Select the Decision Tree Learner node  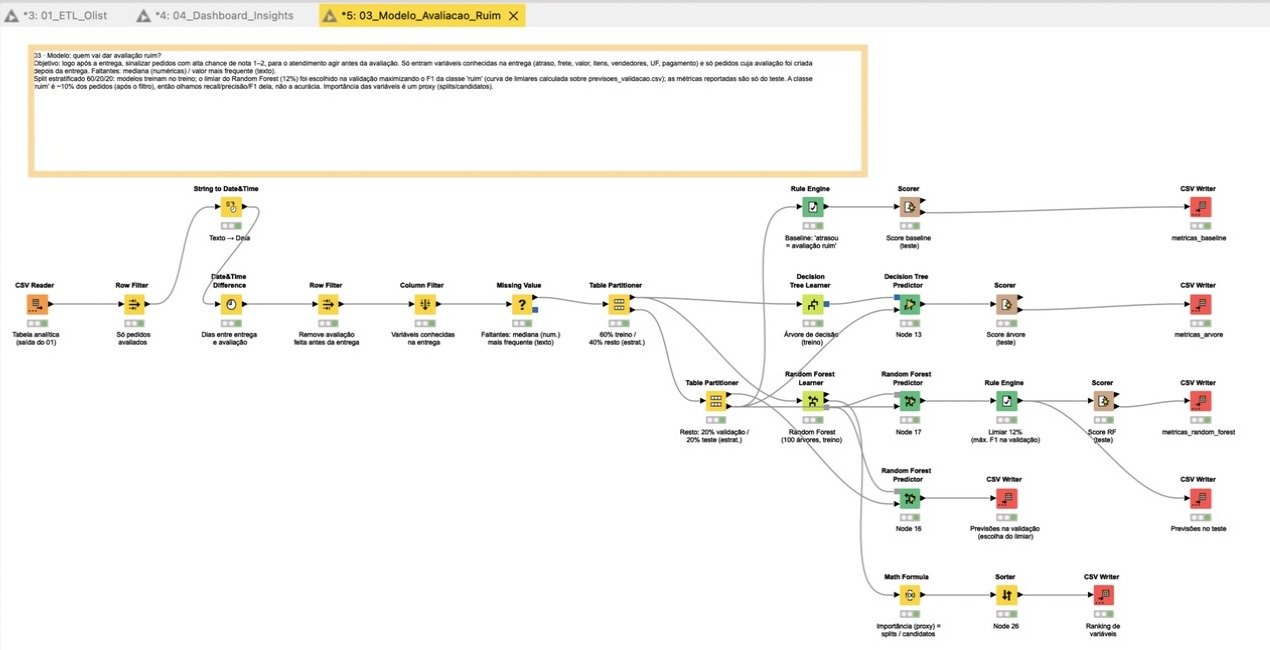point(811,305)
